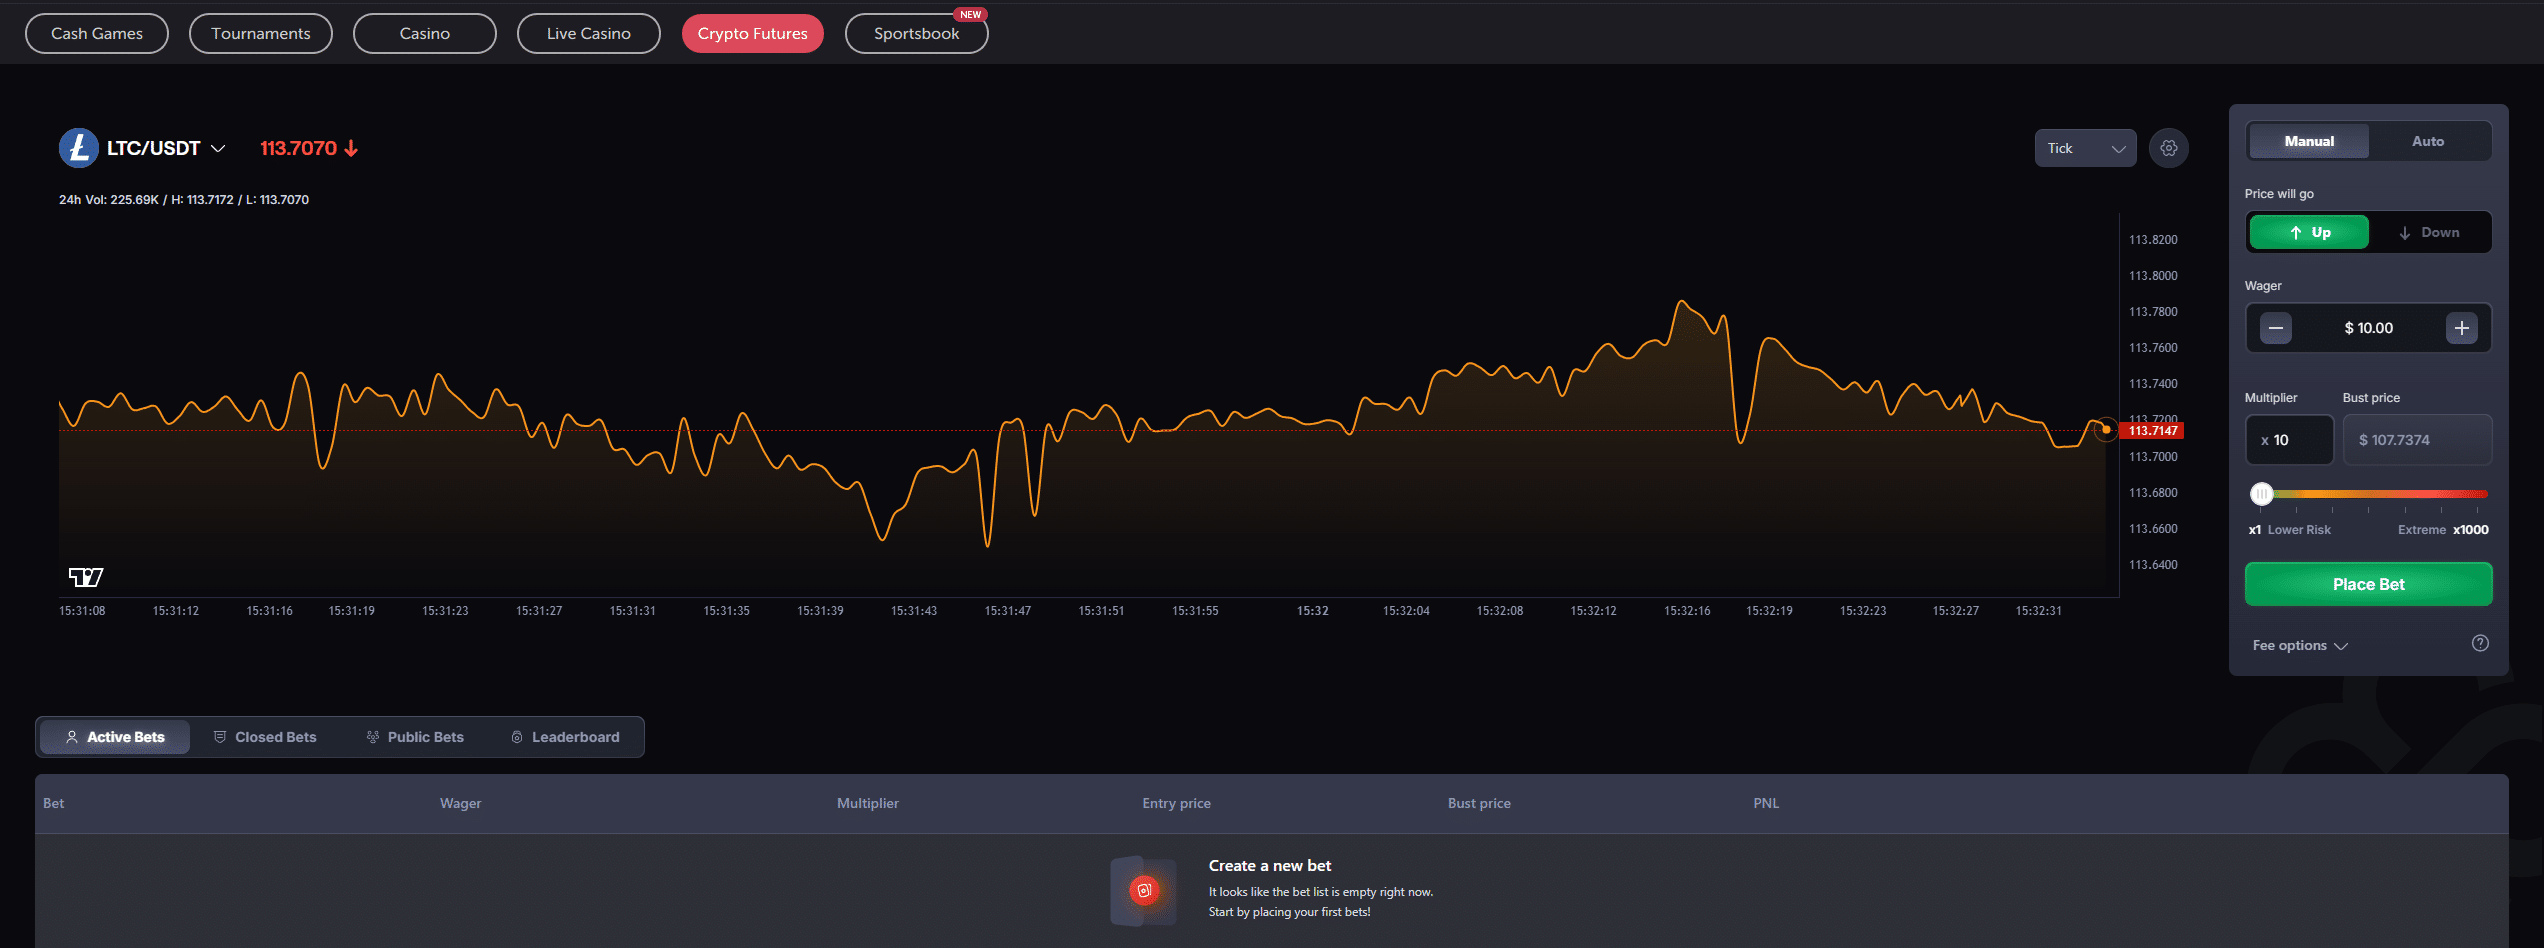The width and height of the screenshot is (2544, 948).
Task: Click the Multiplier x 10 input field
Action: pyautogui.click(x=2289, y=440)
